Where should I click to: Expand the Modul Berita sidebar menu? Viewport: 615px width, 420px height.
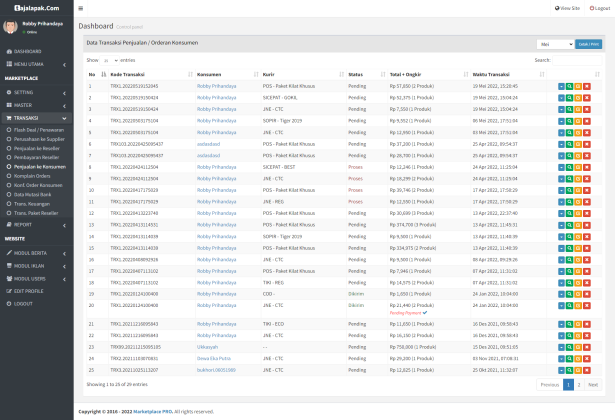tap(32, 252)
